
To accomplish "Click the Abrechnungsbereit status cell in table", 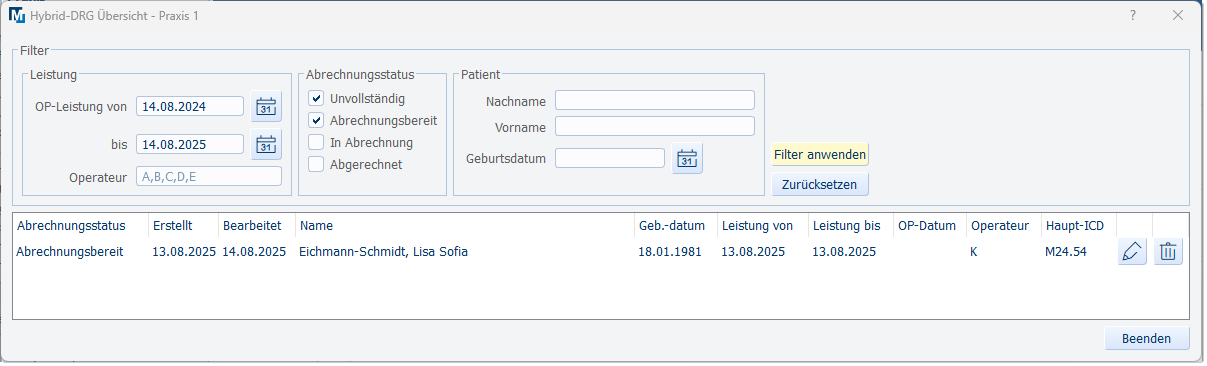I will pos(70,252).
